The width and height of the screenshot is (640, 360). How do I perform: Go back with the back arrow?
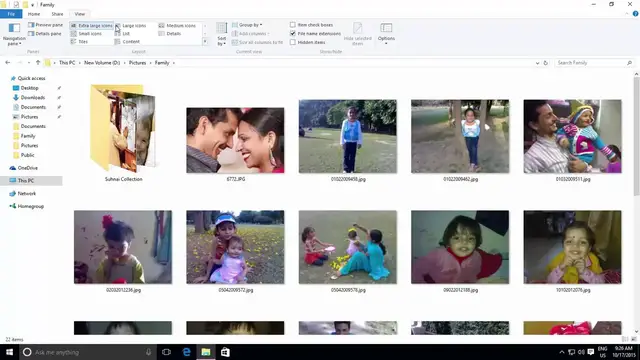click(8, 63)
